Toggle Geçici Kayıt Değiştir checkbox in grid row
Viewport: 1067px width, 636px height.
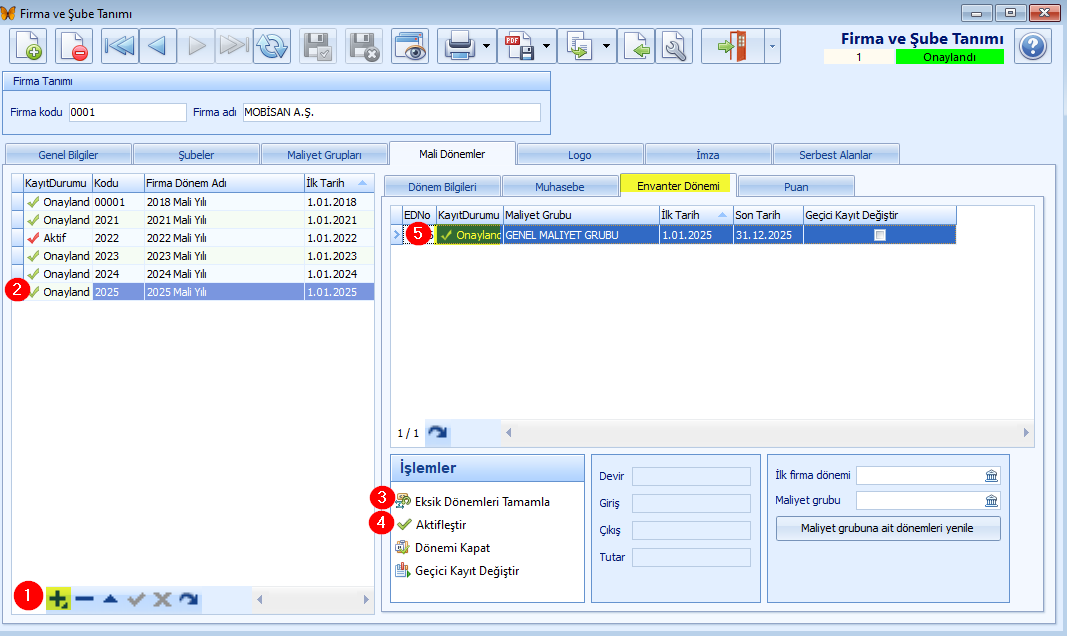[x=880, y=235]
